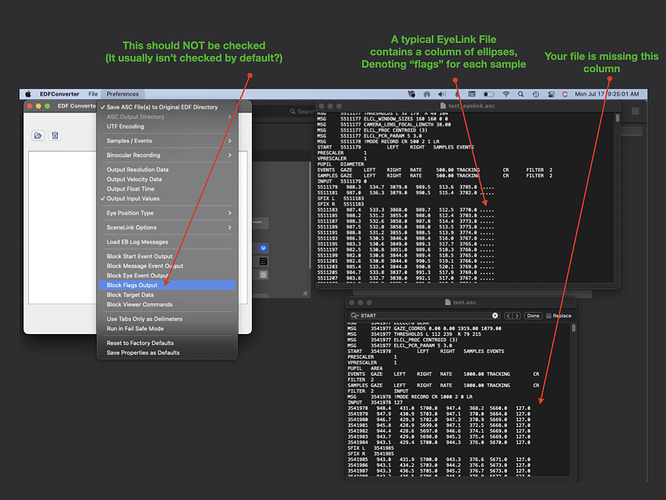This screenshot has height=500, width=666.
Task: Expand the SceneLink Options submenu
Action: [x=167, y=227]
